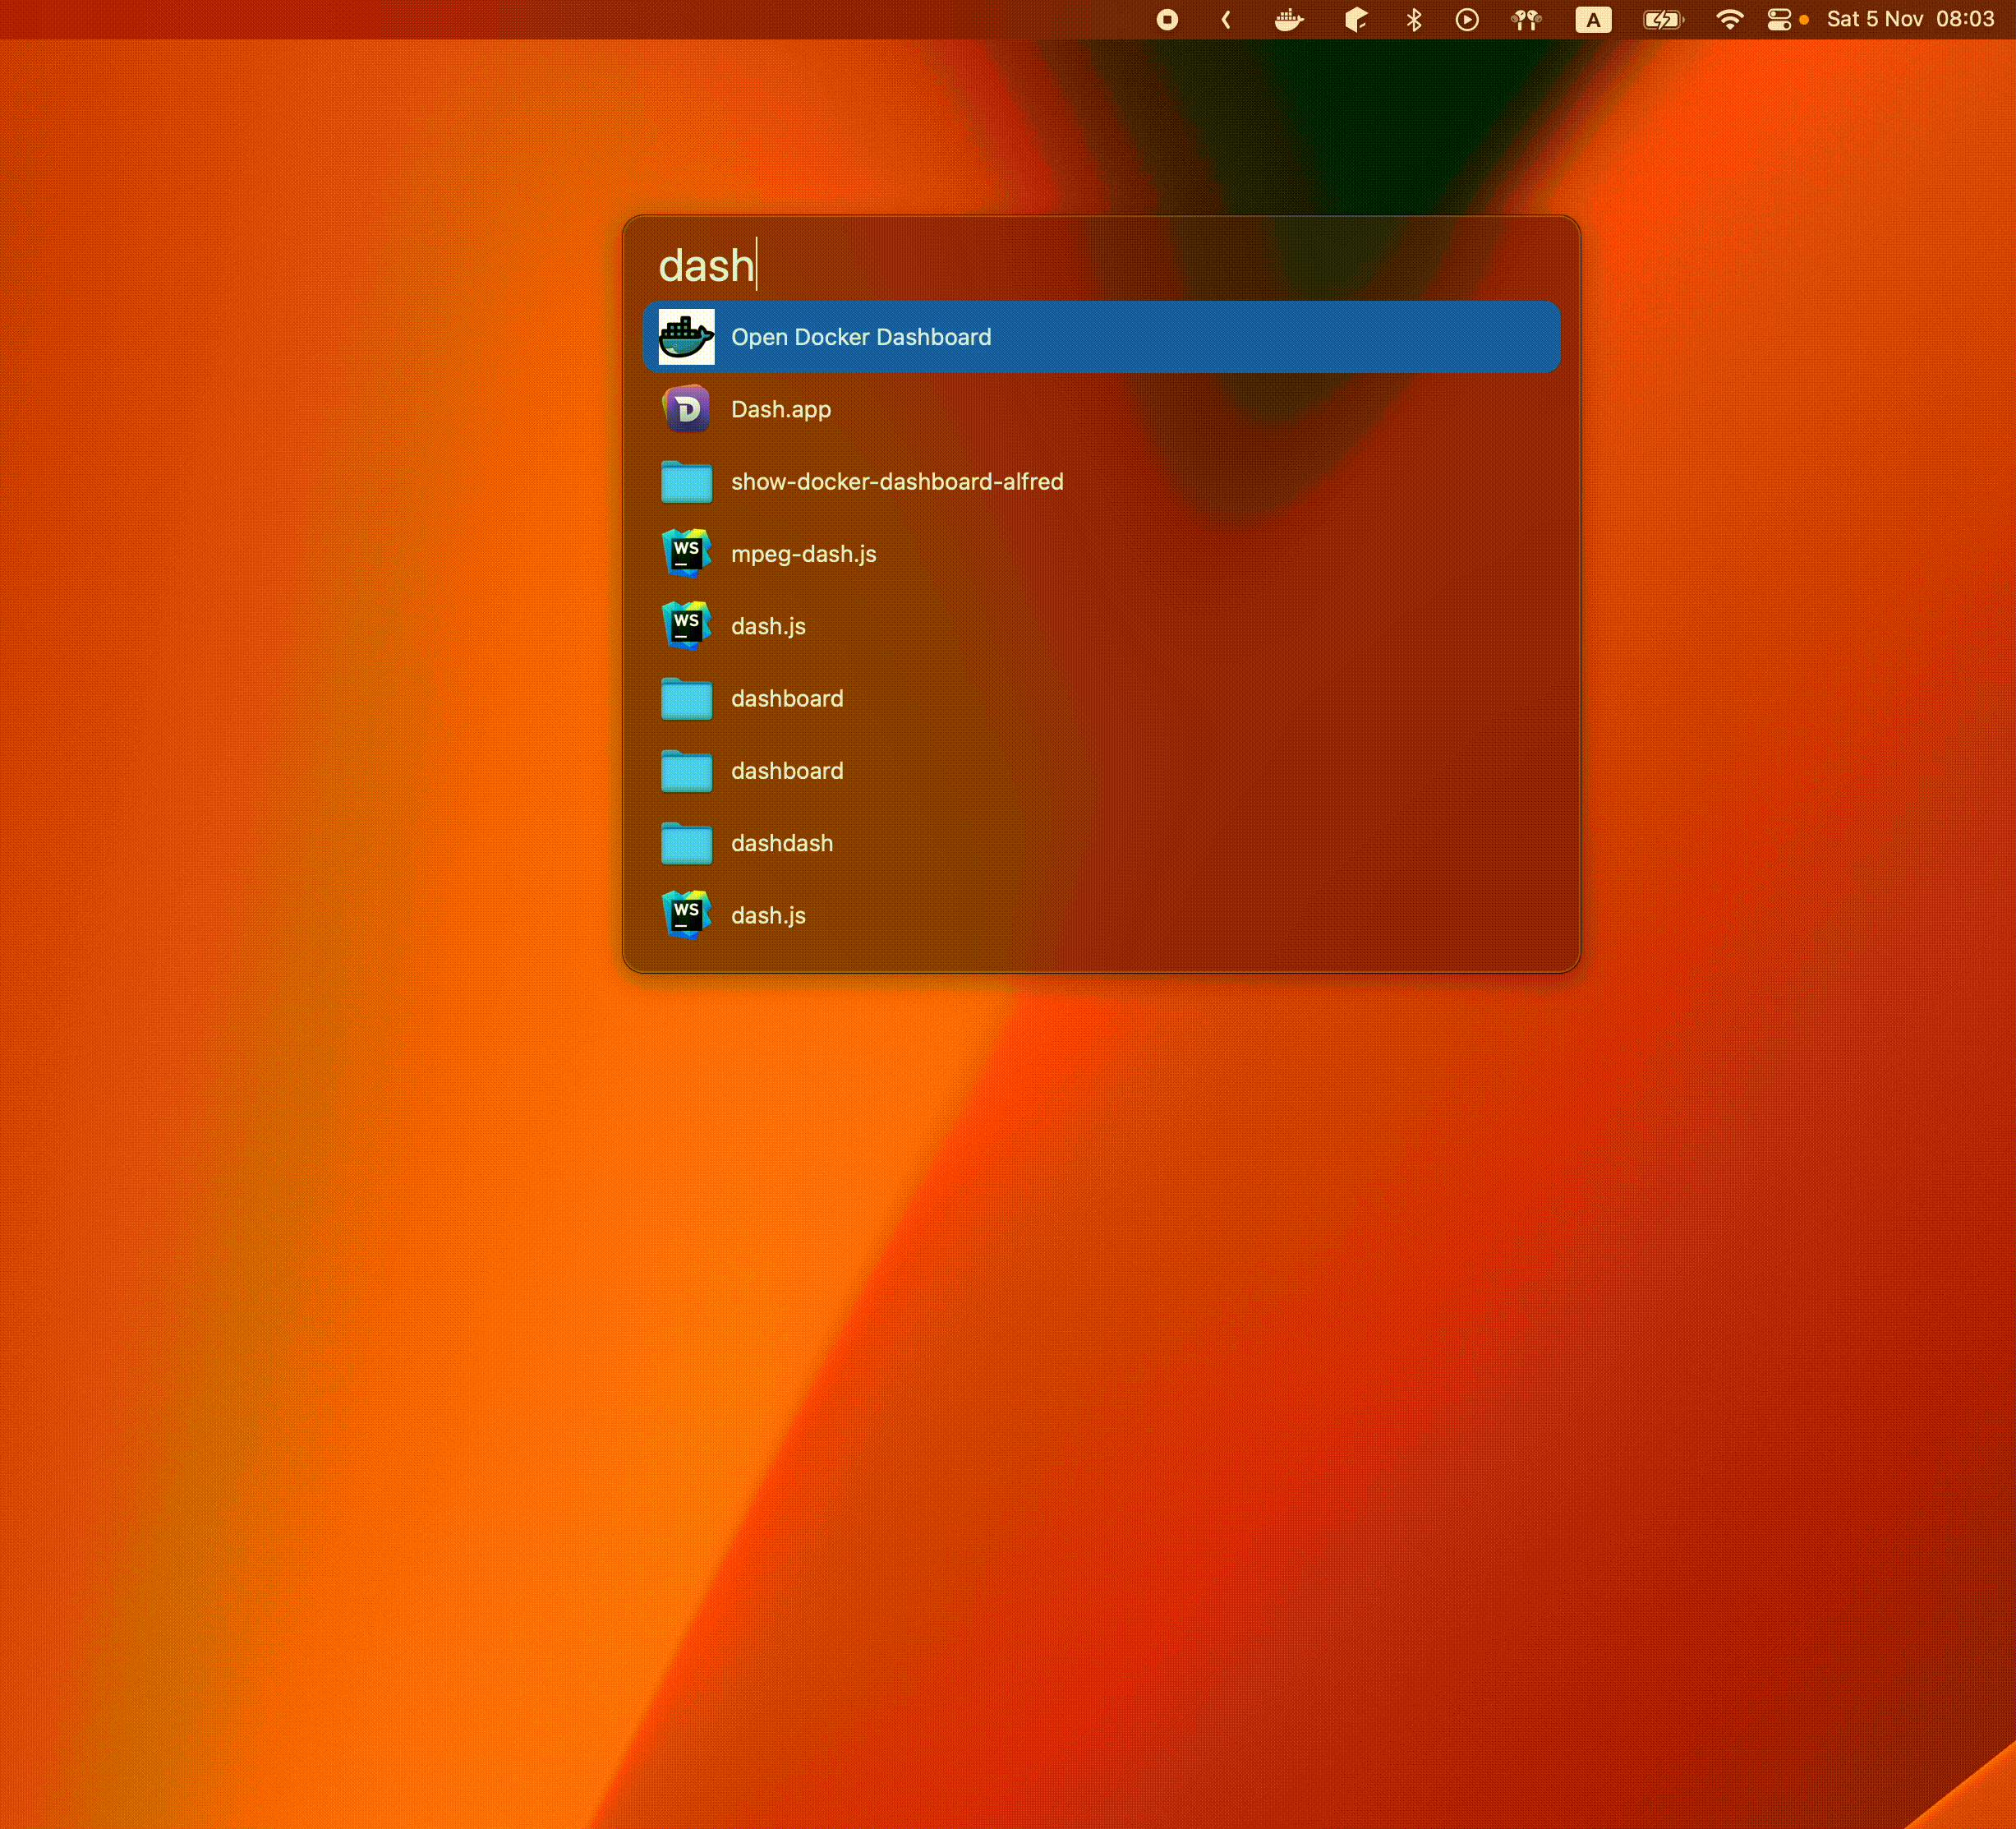Click the date and time clock
Screen dimensions: 2016x1829
click(x=1910, y=20)
